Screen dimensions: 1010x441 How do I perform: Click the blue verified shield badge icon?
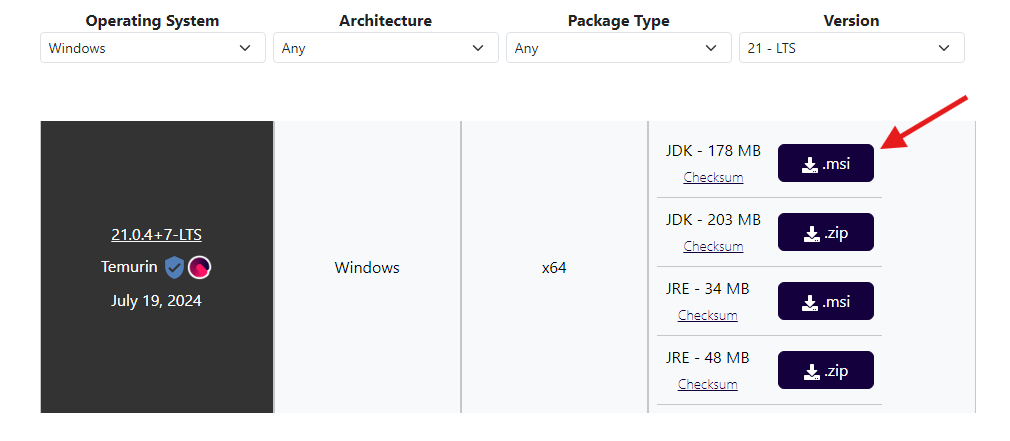click(175, 267)
